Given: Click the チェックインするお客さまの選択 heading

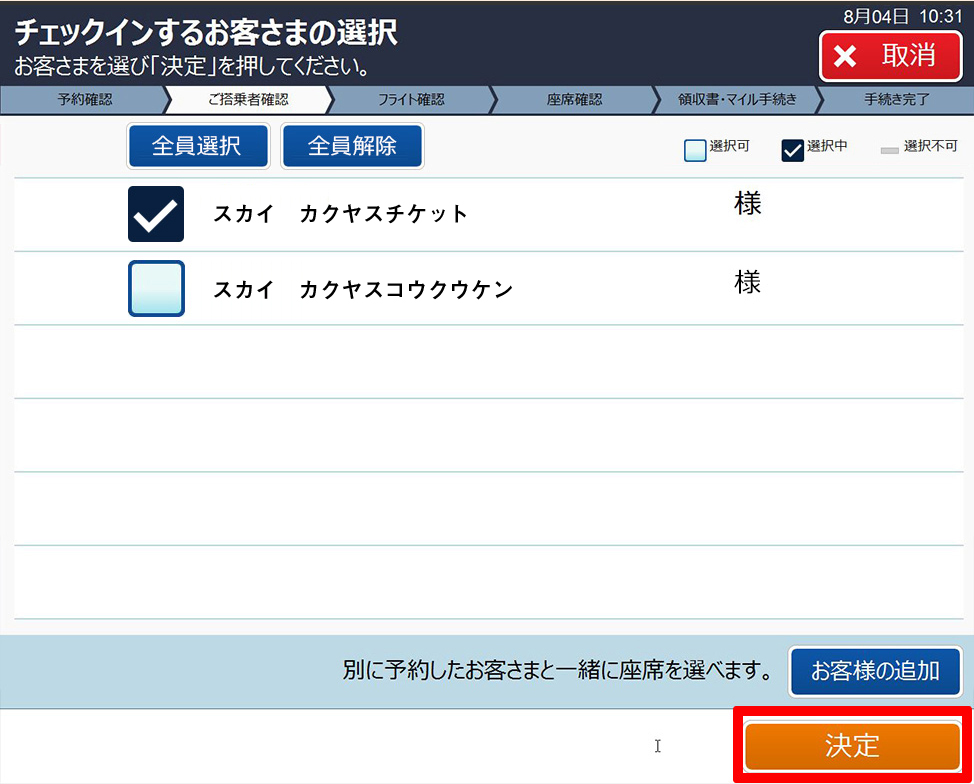Looking at the screenshot, I should click(206, 32).
